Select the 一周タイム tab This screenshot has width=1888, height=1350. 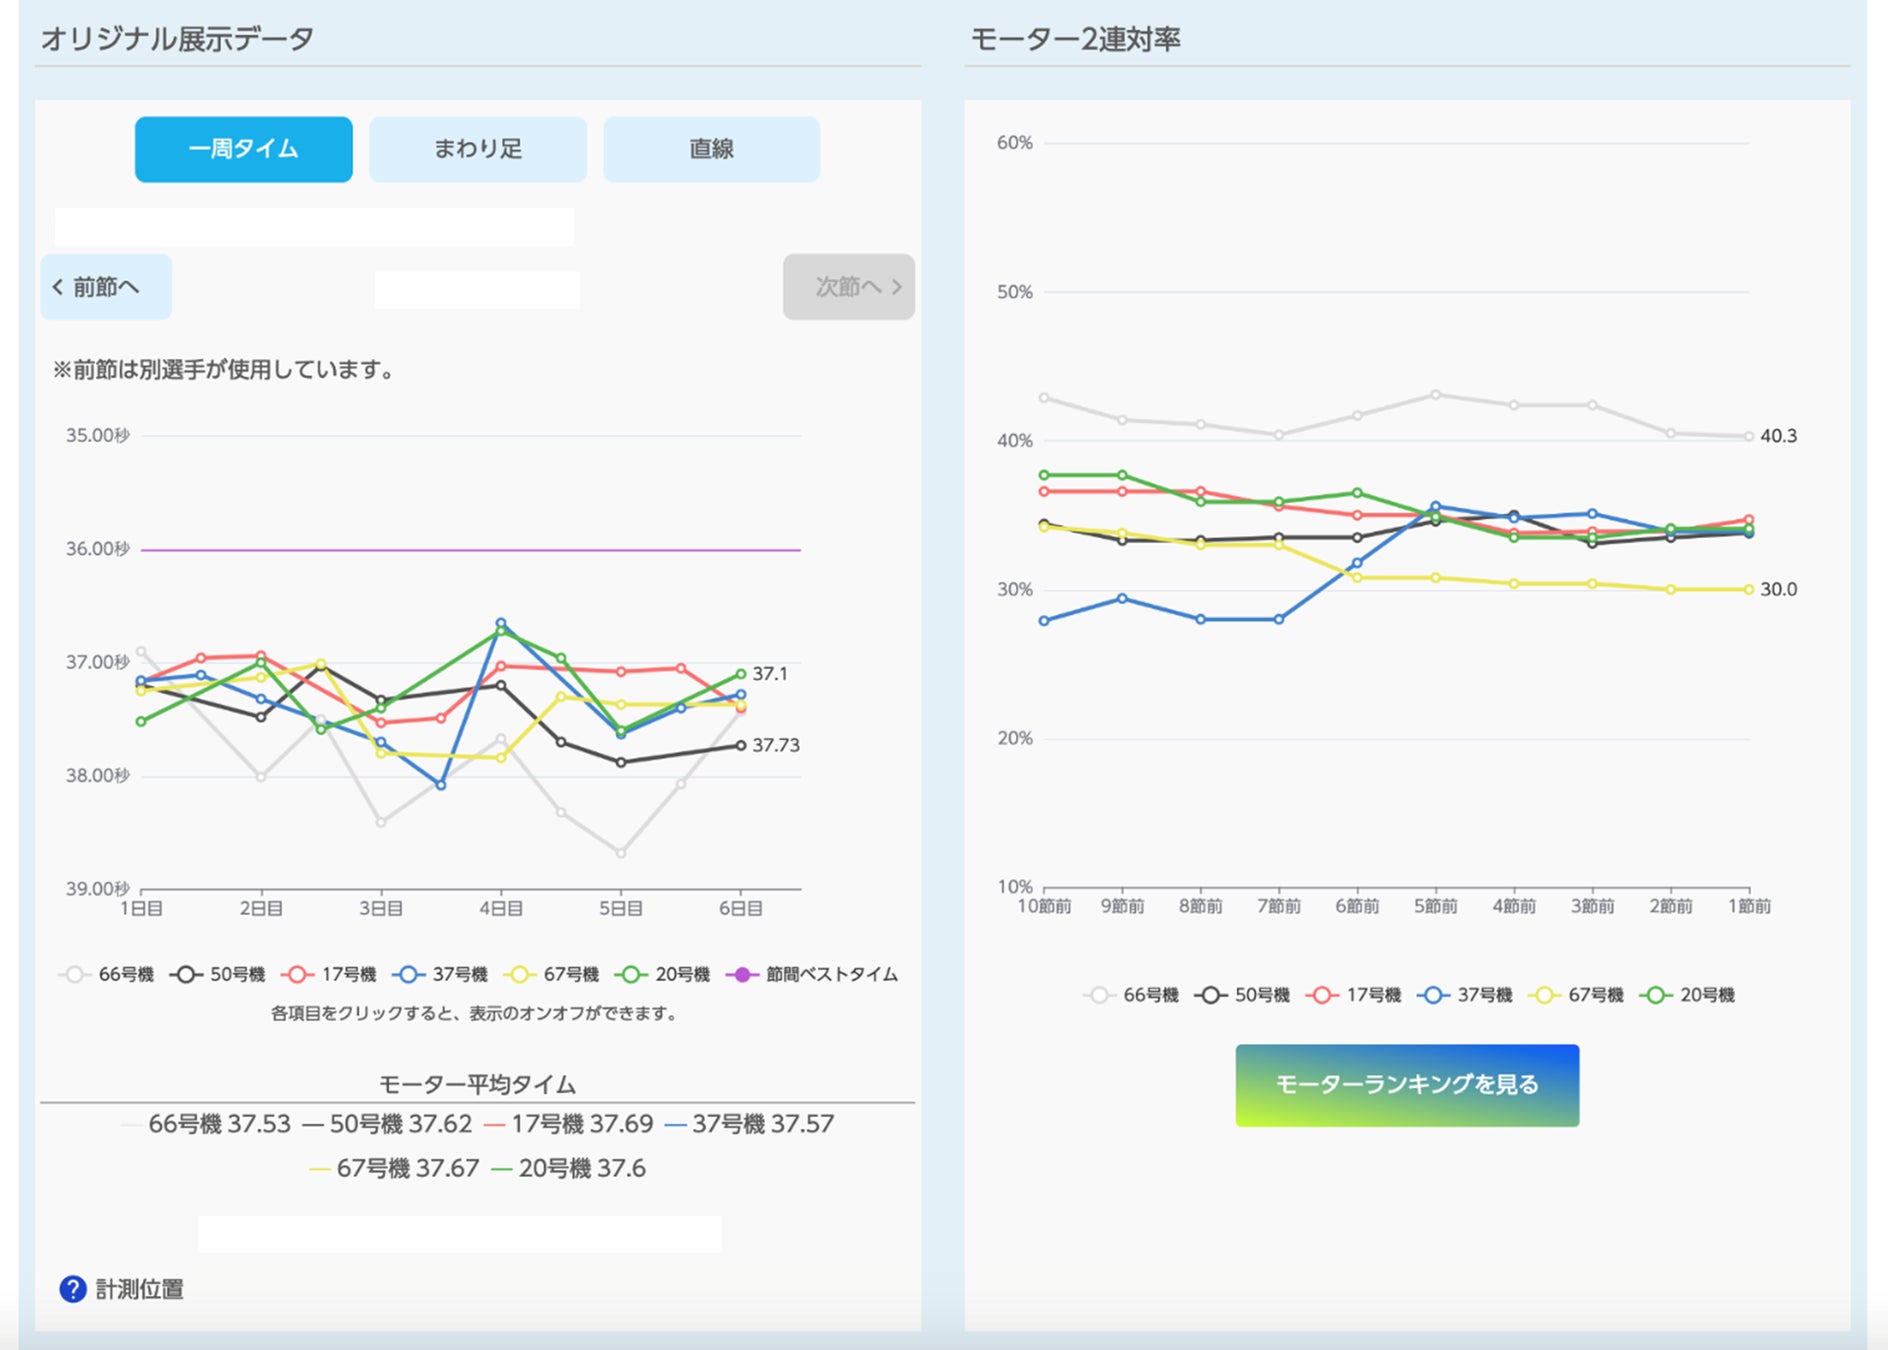[243, 149]
